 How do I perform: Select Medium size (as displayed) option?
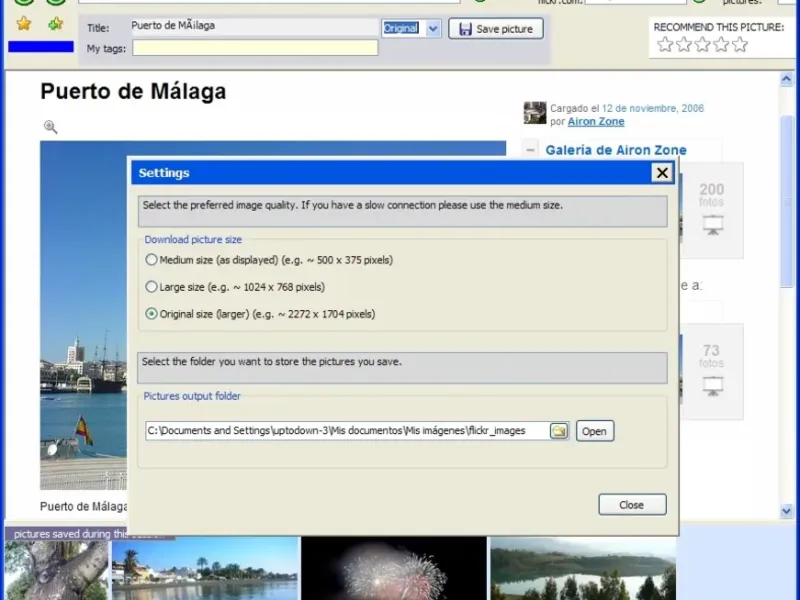click(151, 260)
